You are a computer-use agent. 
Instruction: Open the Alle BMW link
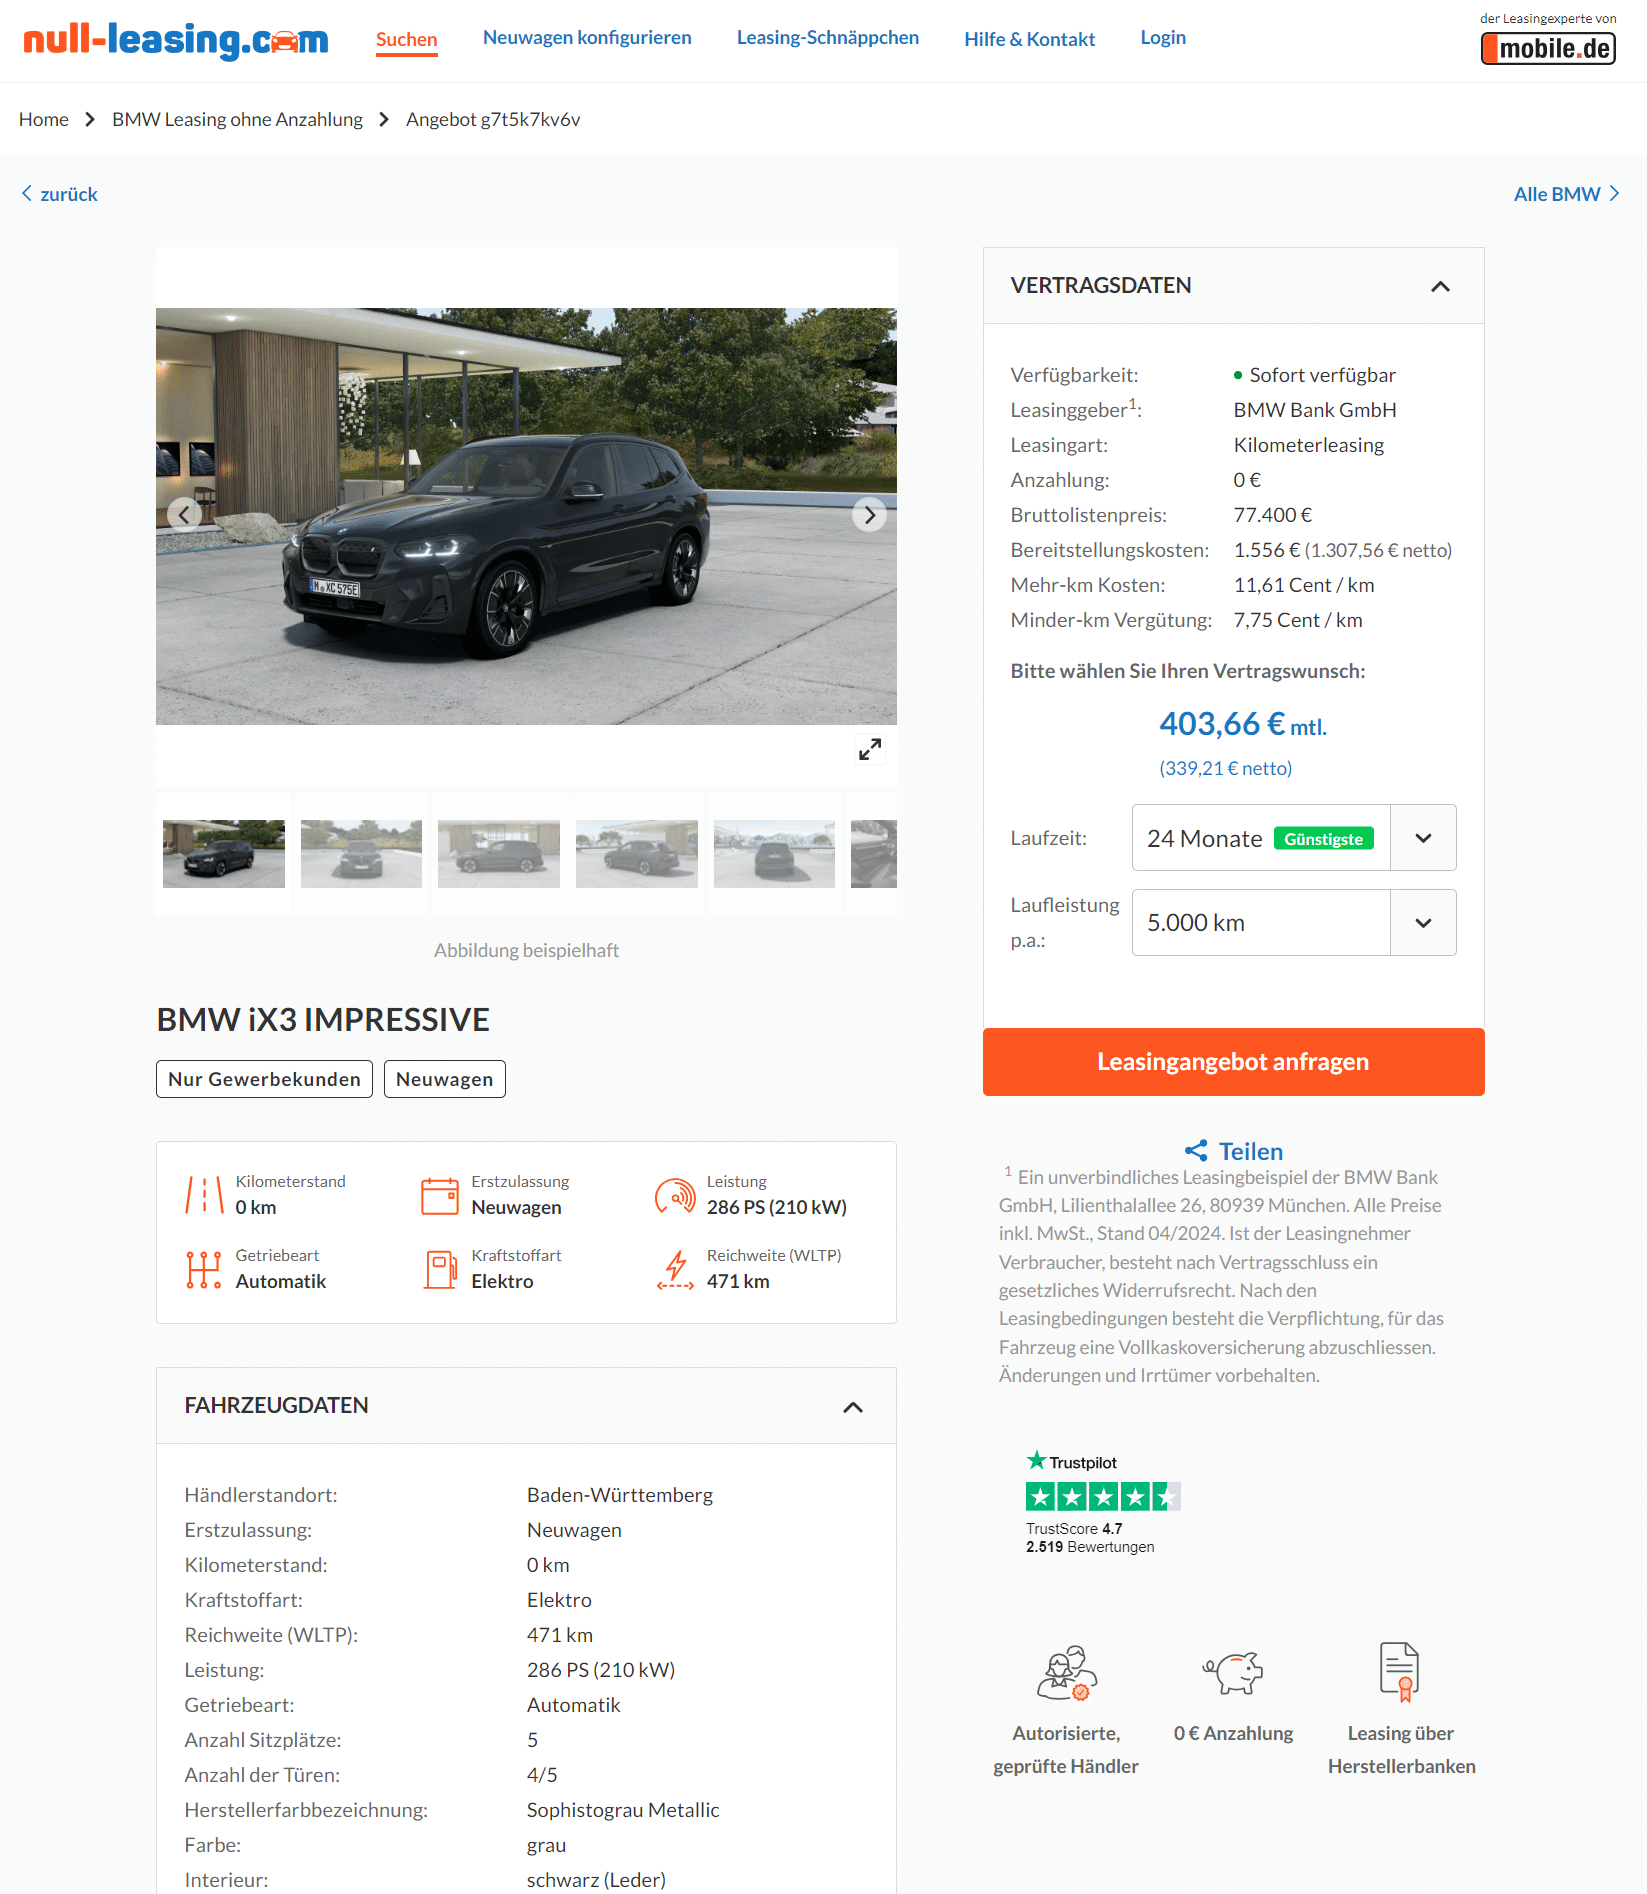click(1566, 194)
